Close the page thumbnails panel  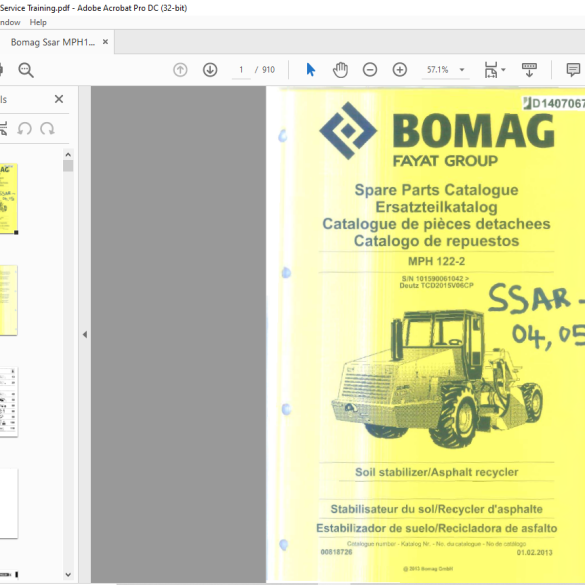[x=59, y=99]
